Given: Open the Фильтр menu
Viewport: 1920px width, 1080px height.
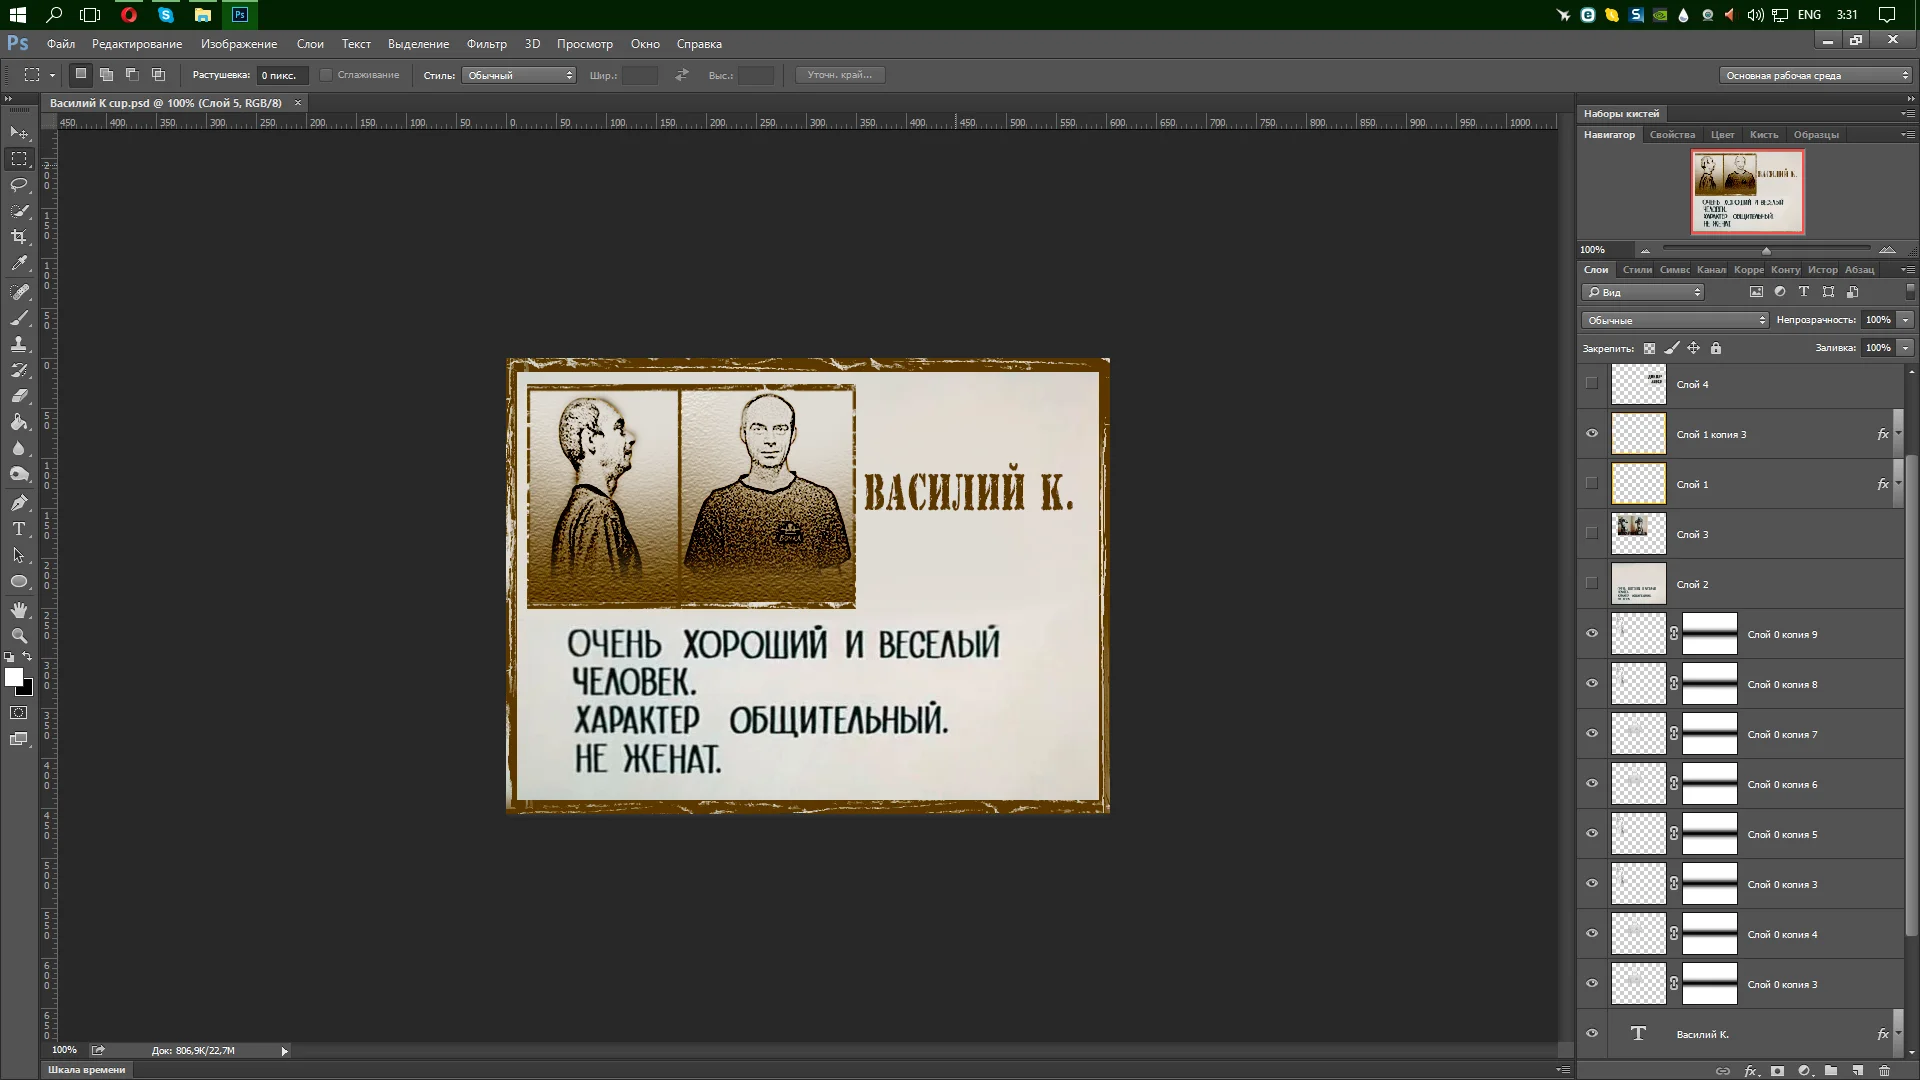Looking at the screenshot, I should click(x=486, y=44).
